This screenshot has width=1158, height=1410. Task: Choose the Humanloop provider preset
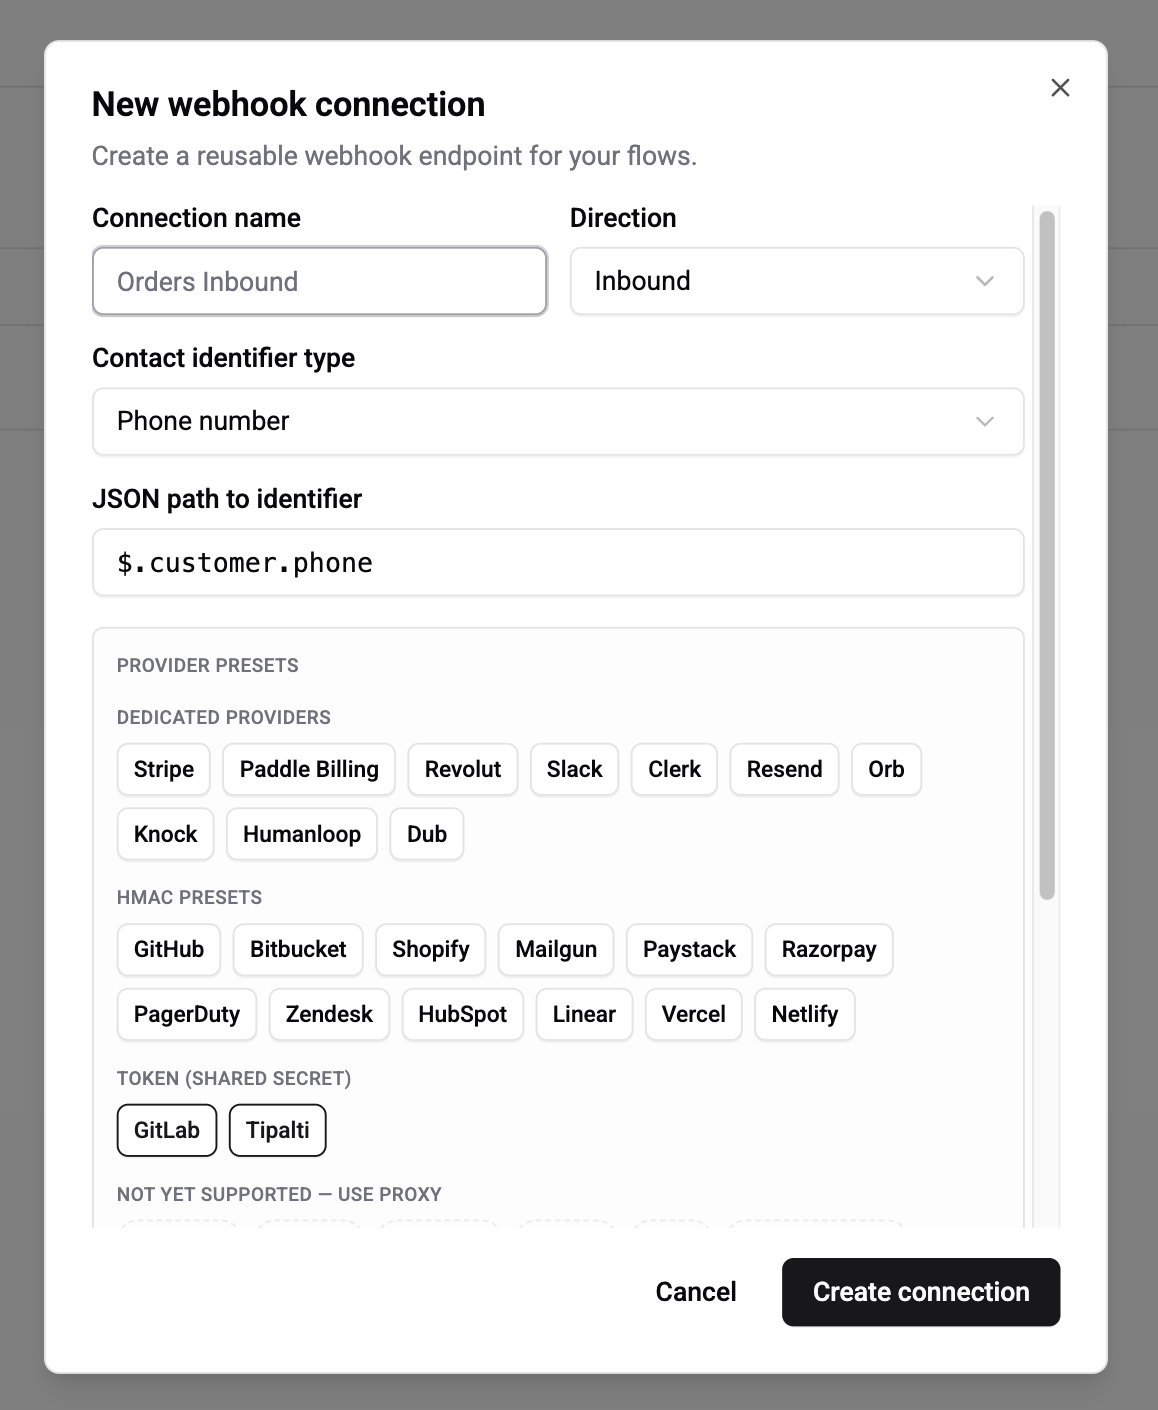coord(301,833)
